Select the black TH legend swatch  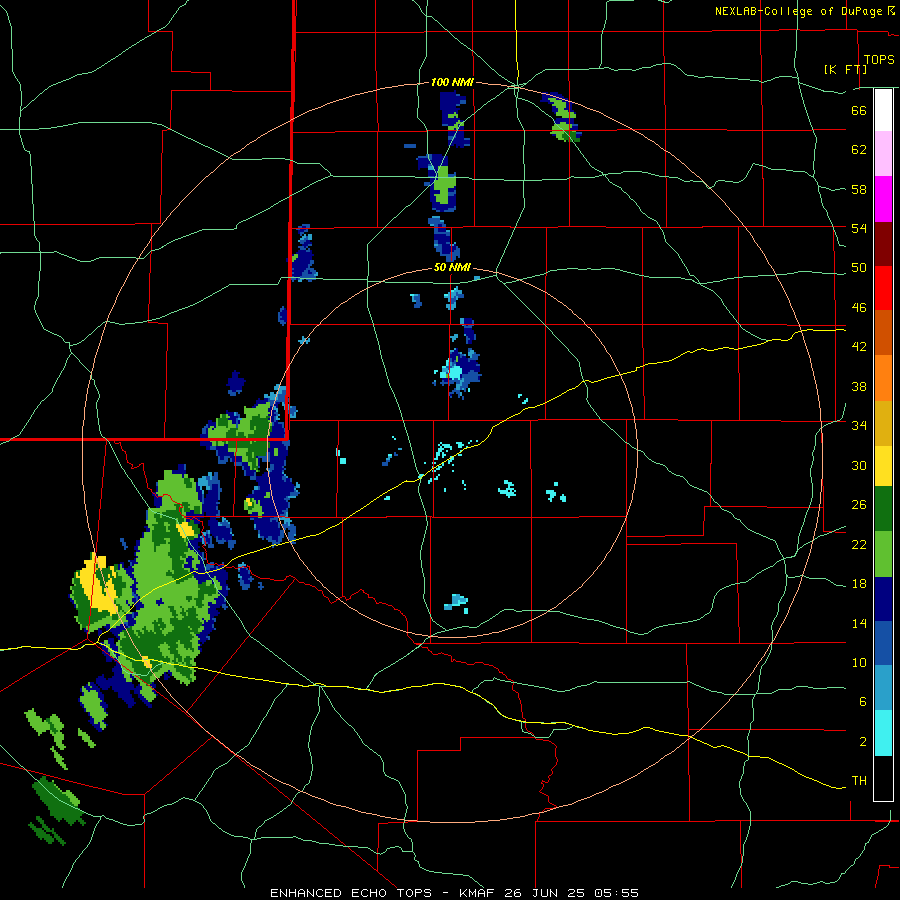click(883, 778)
